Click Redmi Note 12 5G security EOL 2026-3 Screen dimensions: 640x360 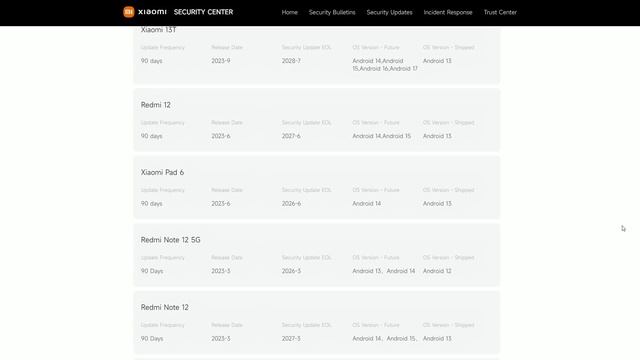pyautogui.click(x=291, y=271)
